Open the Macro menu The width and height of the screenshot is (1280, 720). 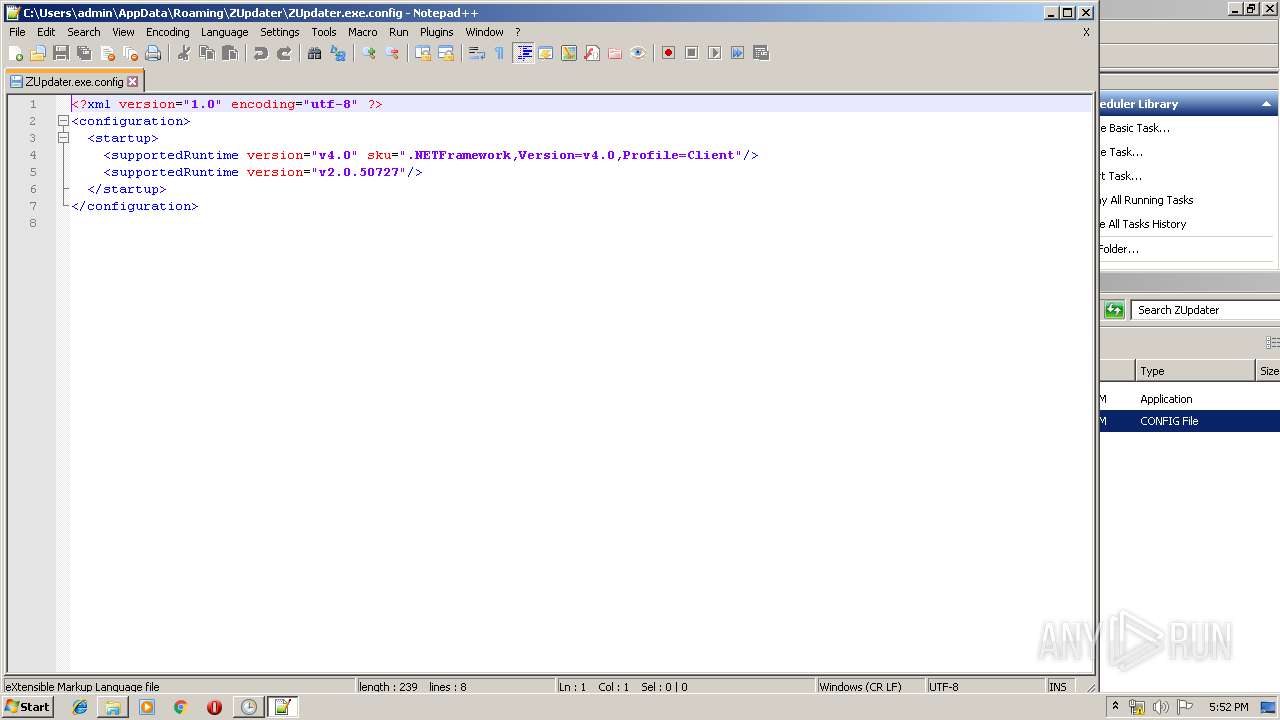(363, 32)
